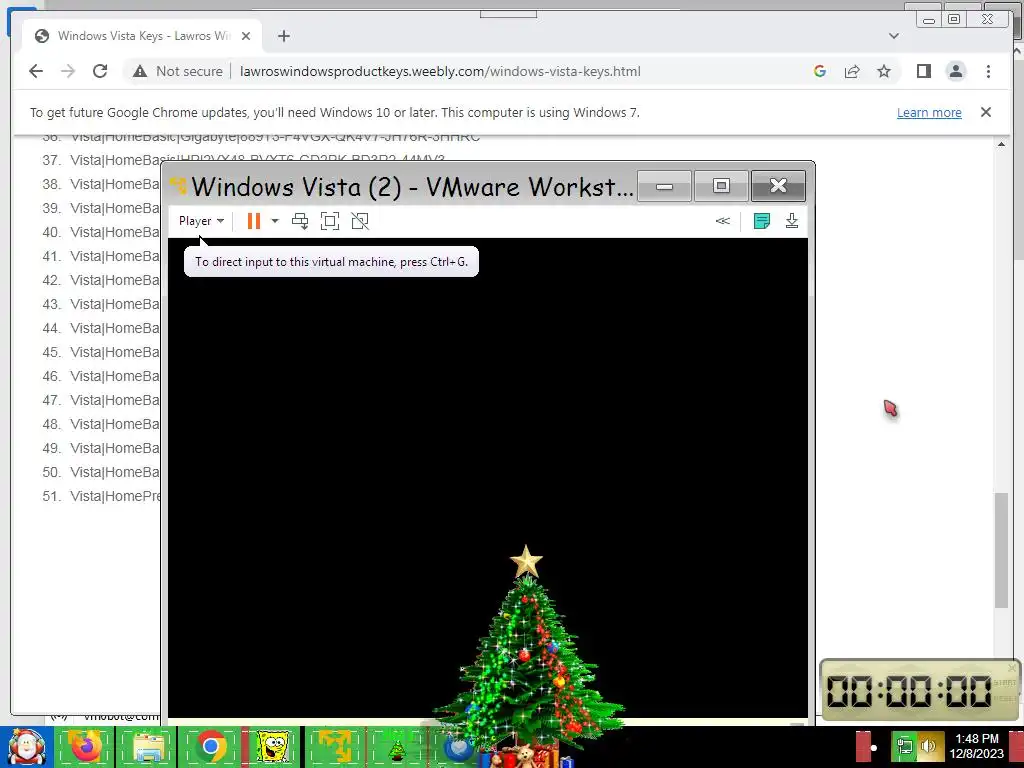Launch Firefox from the taskbar
The height and width of the screenshot is (768, 1024).
click(x=86, y=746)
